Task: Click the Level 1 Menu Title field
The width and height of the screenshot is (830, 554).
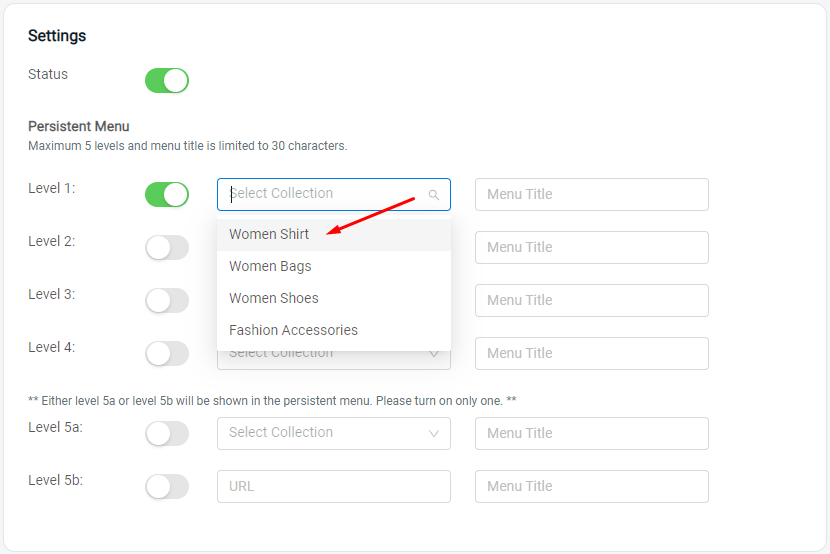Action: pyautogui.click(x=591, y=194)
